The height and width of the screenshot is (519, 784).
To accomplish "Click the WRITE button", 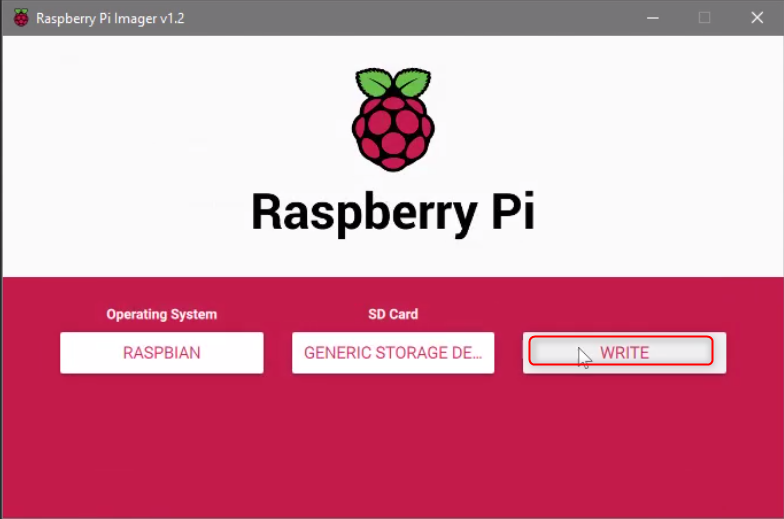I will coord(624,352).
